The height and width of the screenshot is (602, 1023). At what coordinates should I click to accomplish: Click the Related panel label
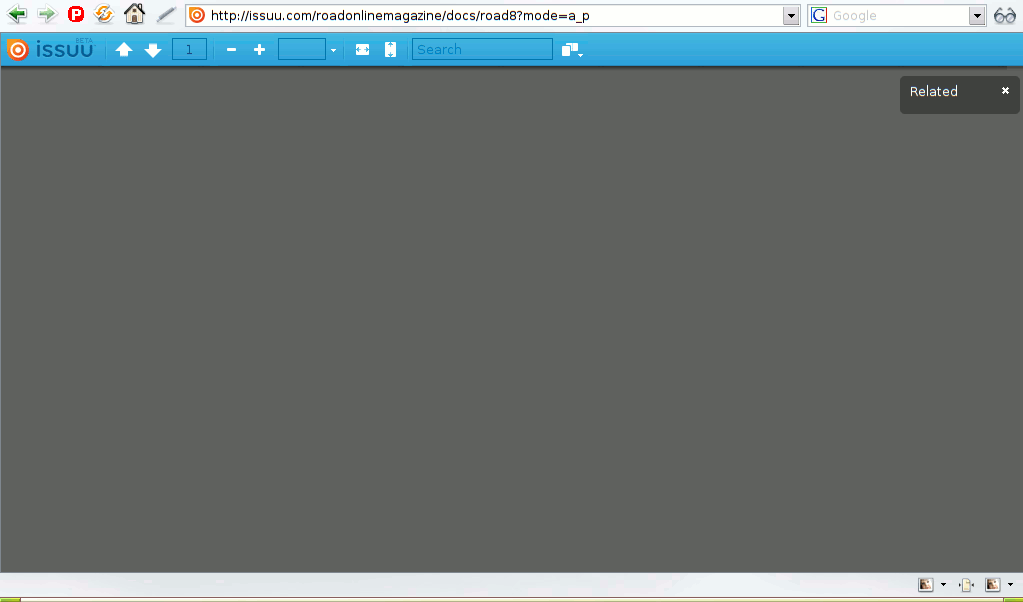pyautogui.click(x=933, y=92)
